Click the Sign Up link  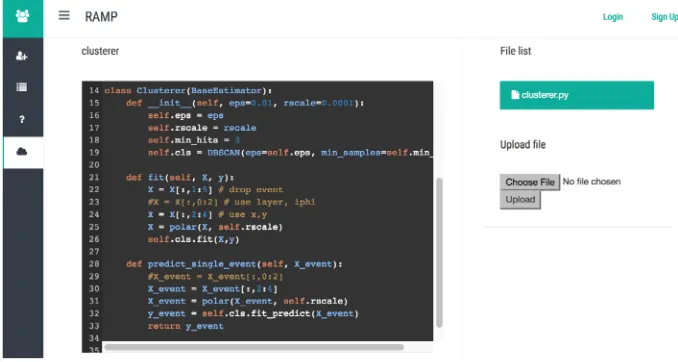click(x=664, y=17)
